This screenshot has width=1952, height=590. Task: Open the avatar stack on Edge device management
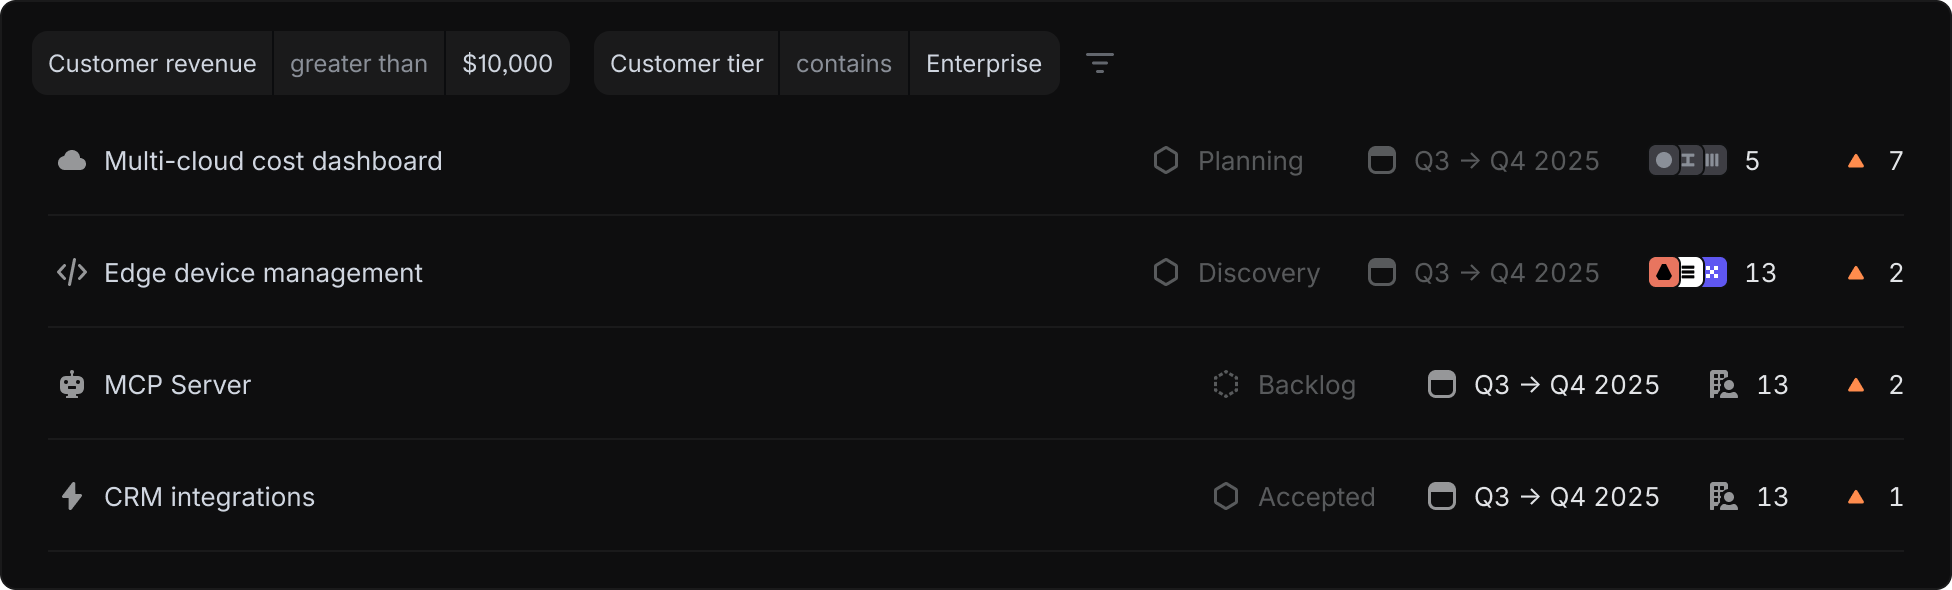pos(1687,272)
